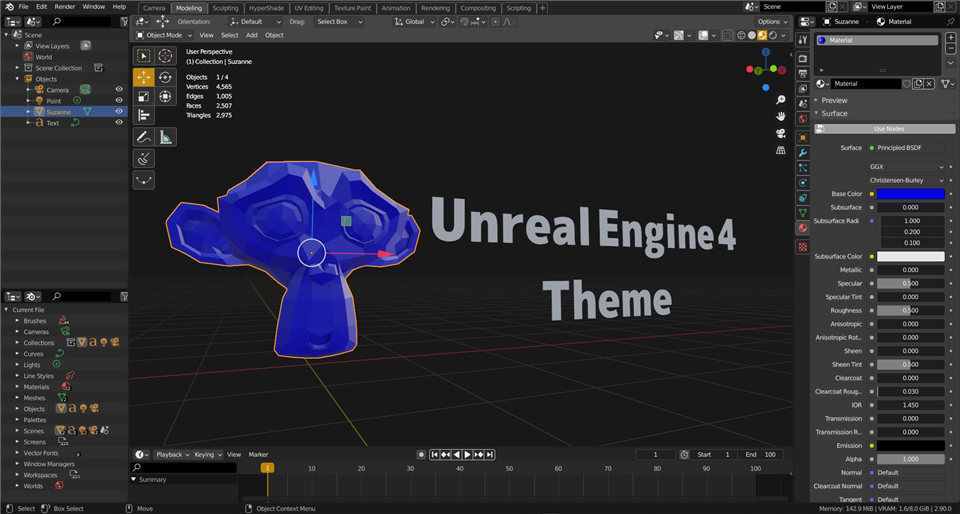960x514 pixels.
Task: Select the Measure tool
Action: (165, 137)
